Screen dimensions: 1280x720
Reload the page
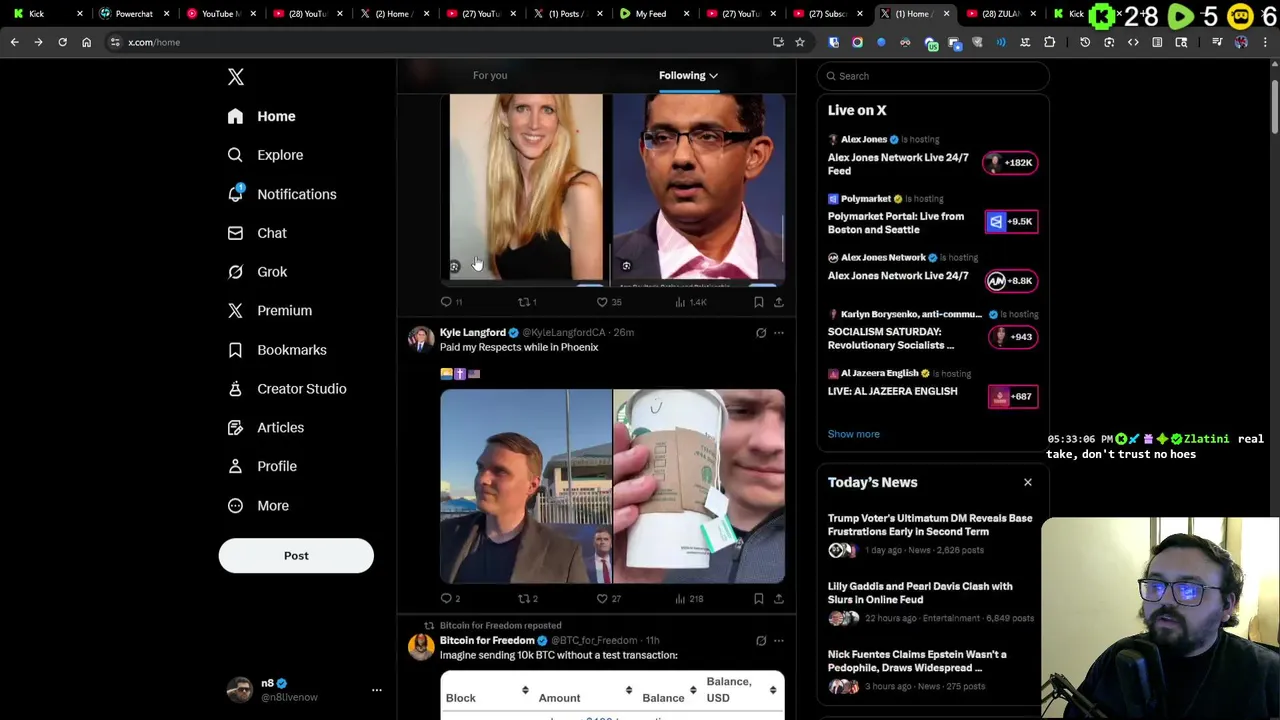62,42
